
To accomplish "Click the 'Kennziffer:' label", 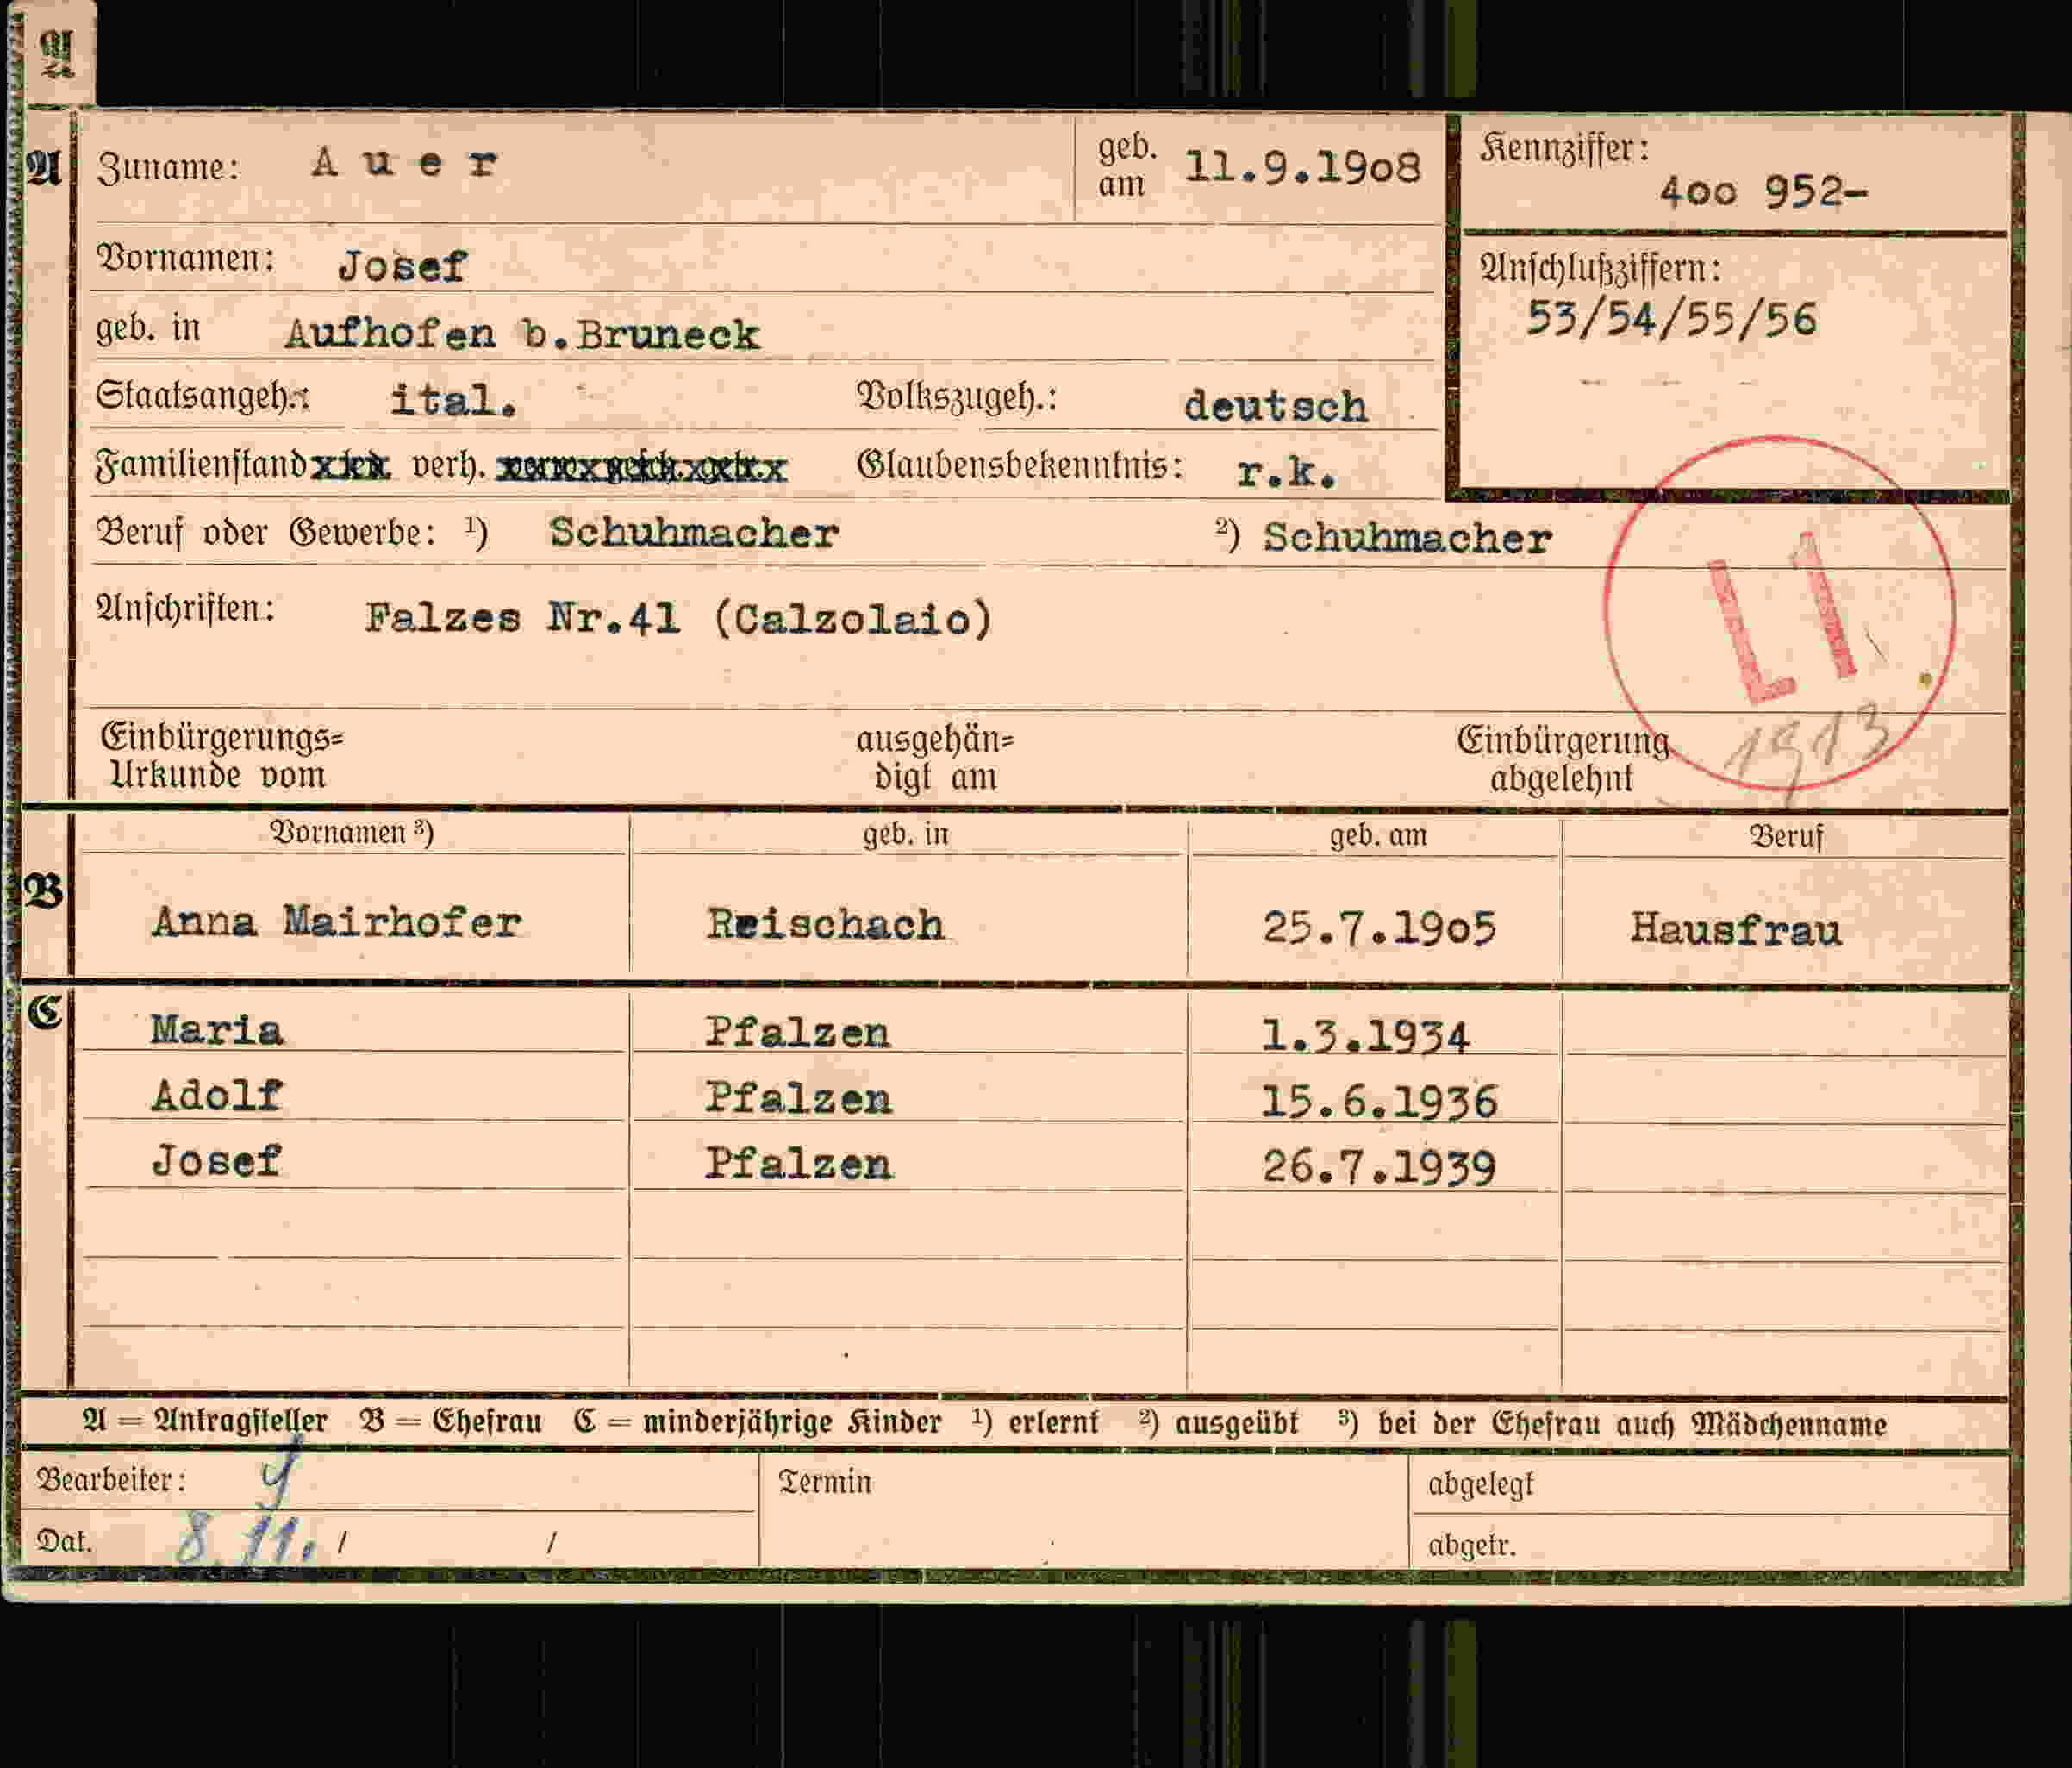I will 1565,148.
